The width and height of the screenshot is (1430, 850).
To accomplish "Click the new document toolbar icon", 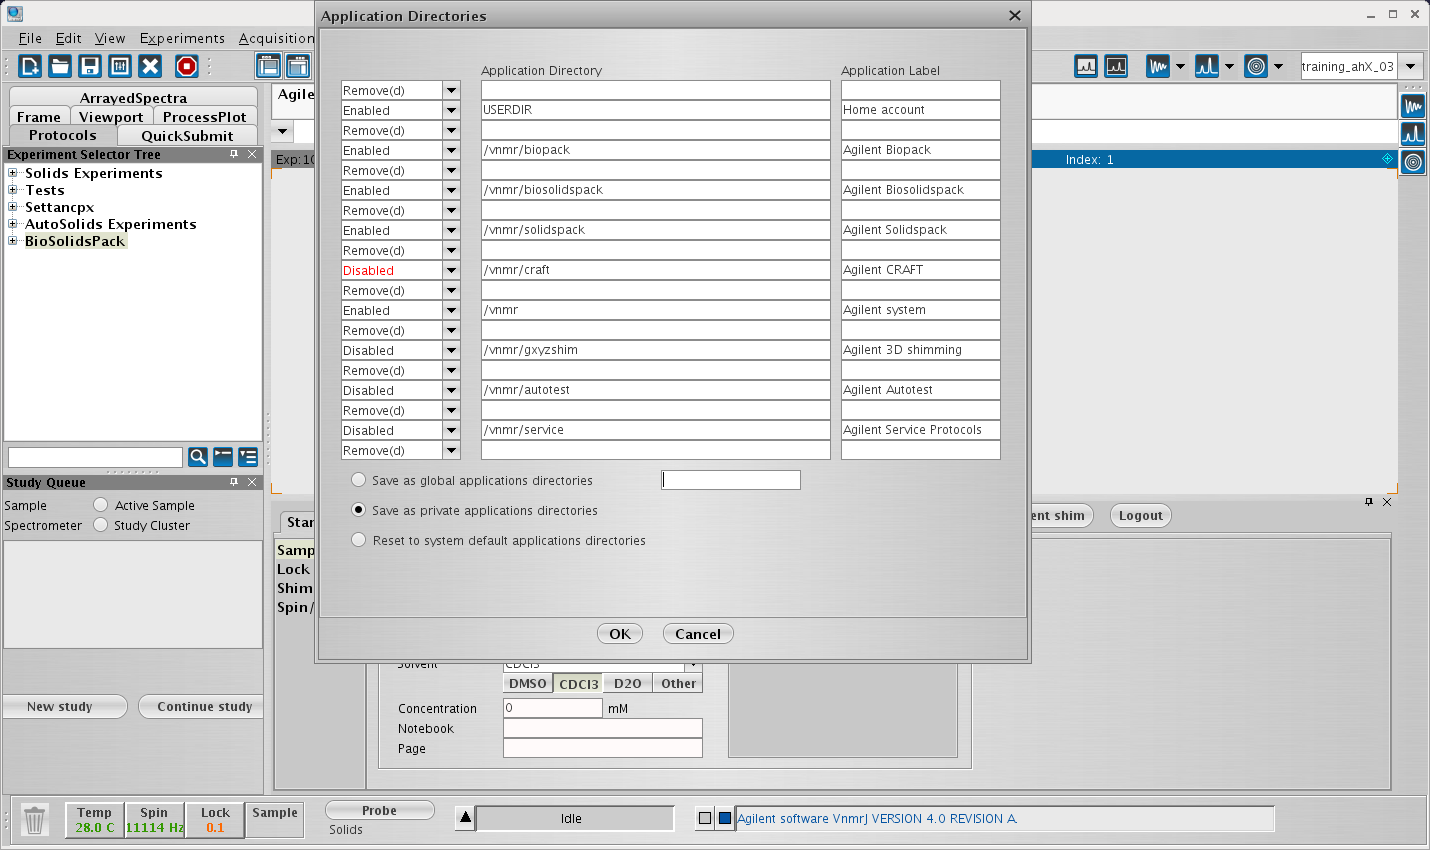I will (30, 66).
